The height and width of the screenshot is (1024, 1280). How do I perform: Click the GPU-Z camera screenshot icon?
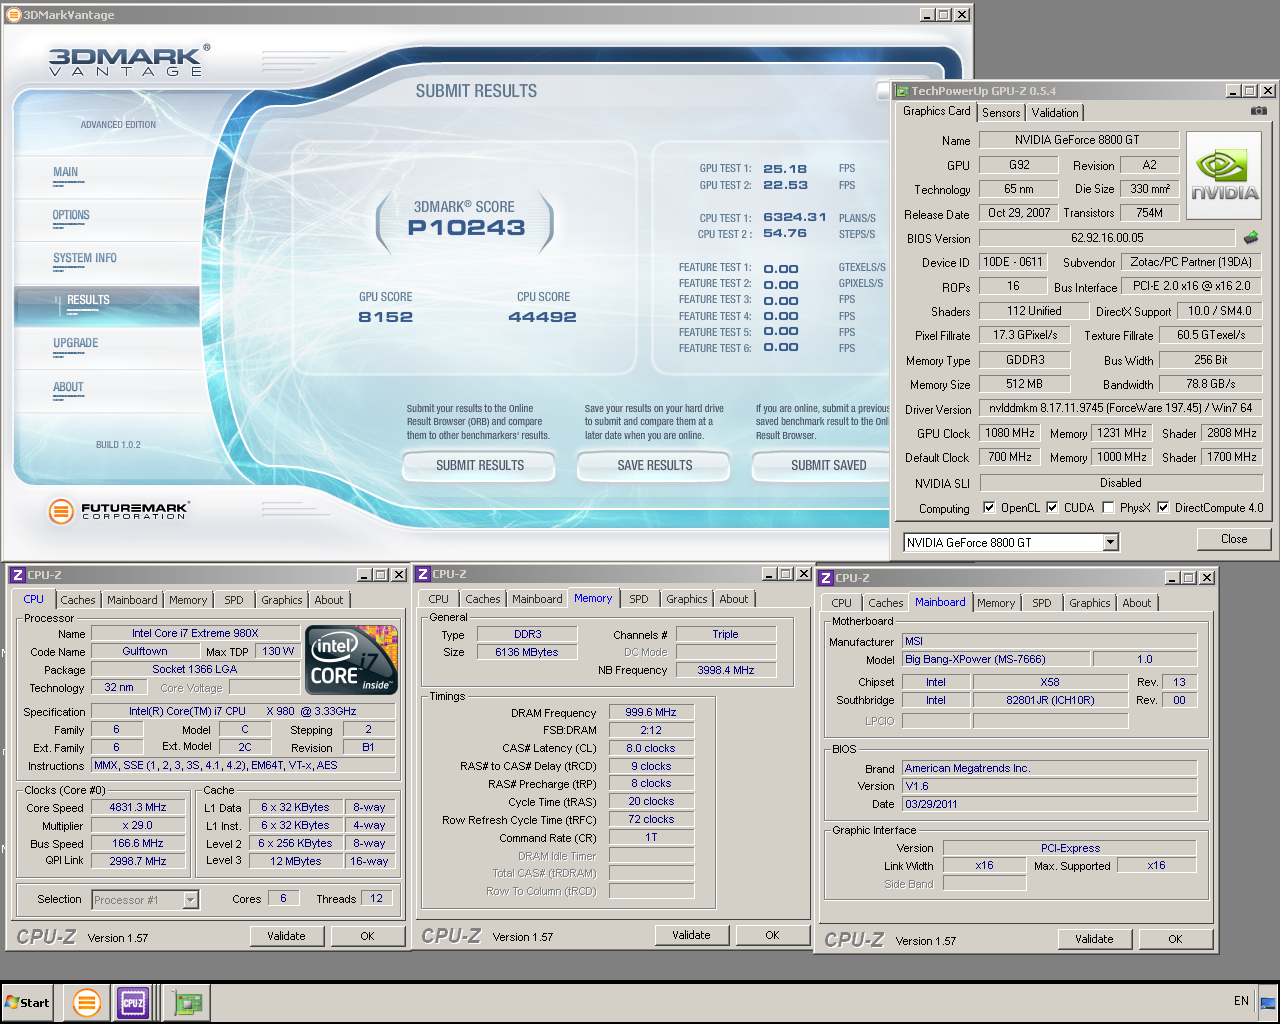[1258, 111]
